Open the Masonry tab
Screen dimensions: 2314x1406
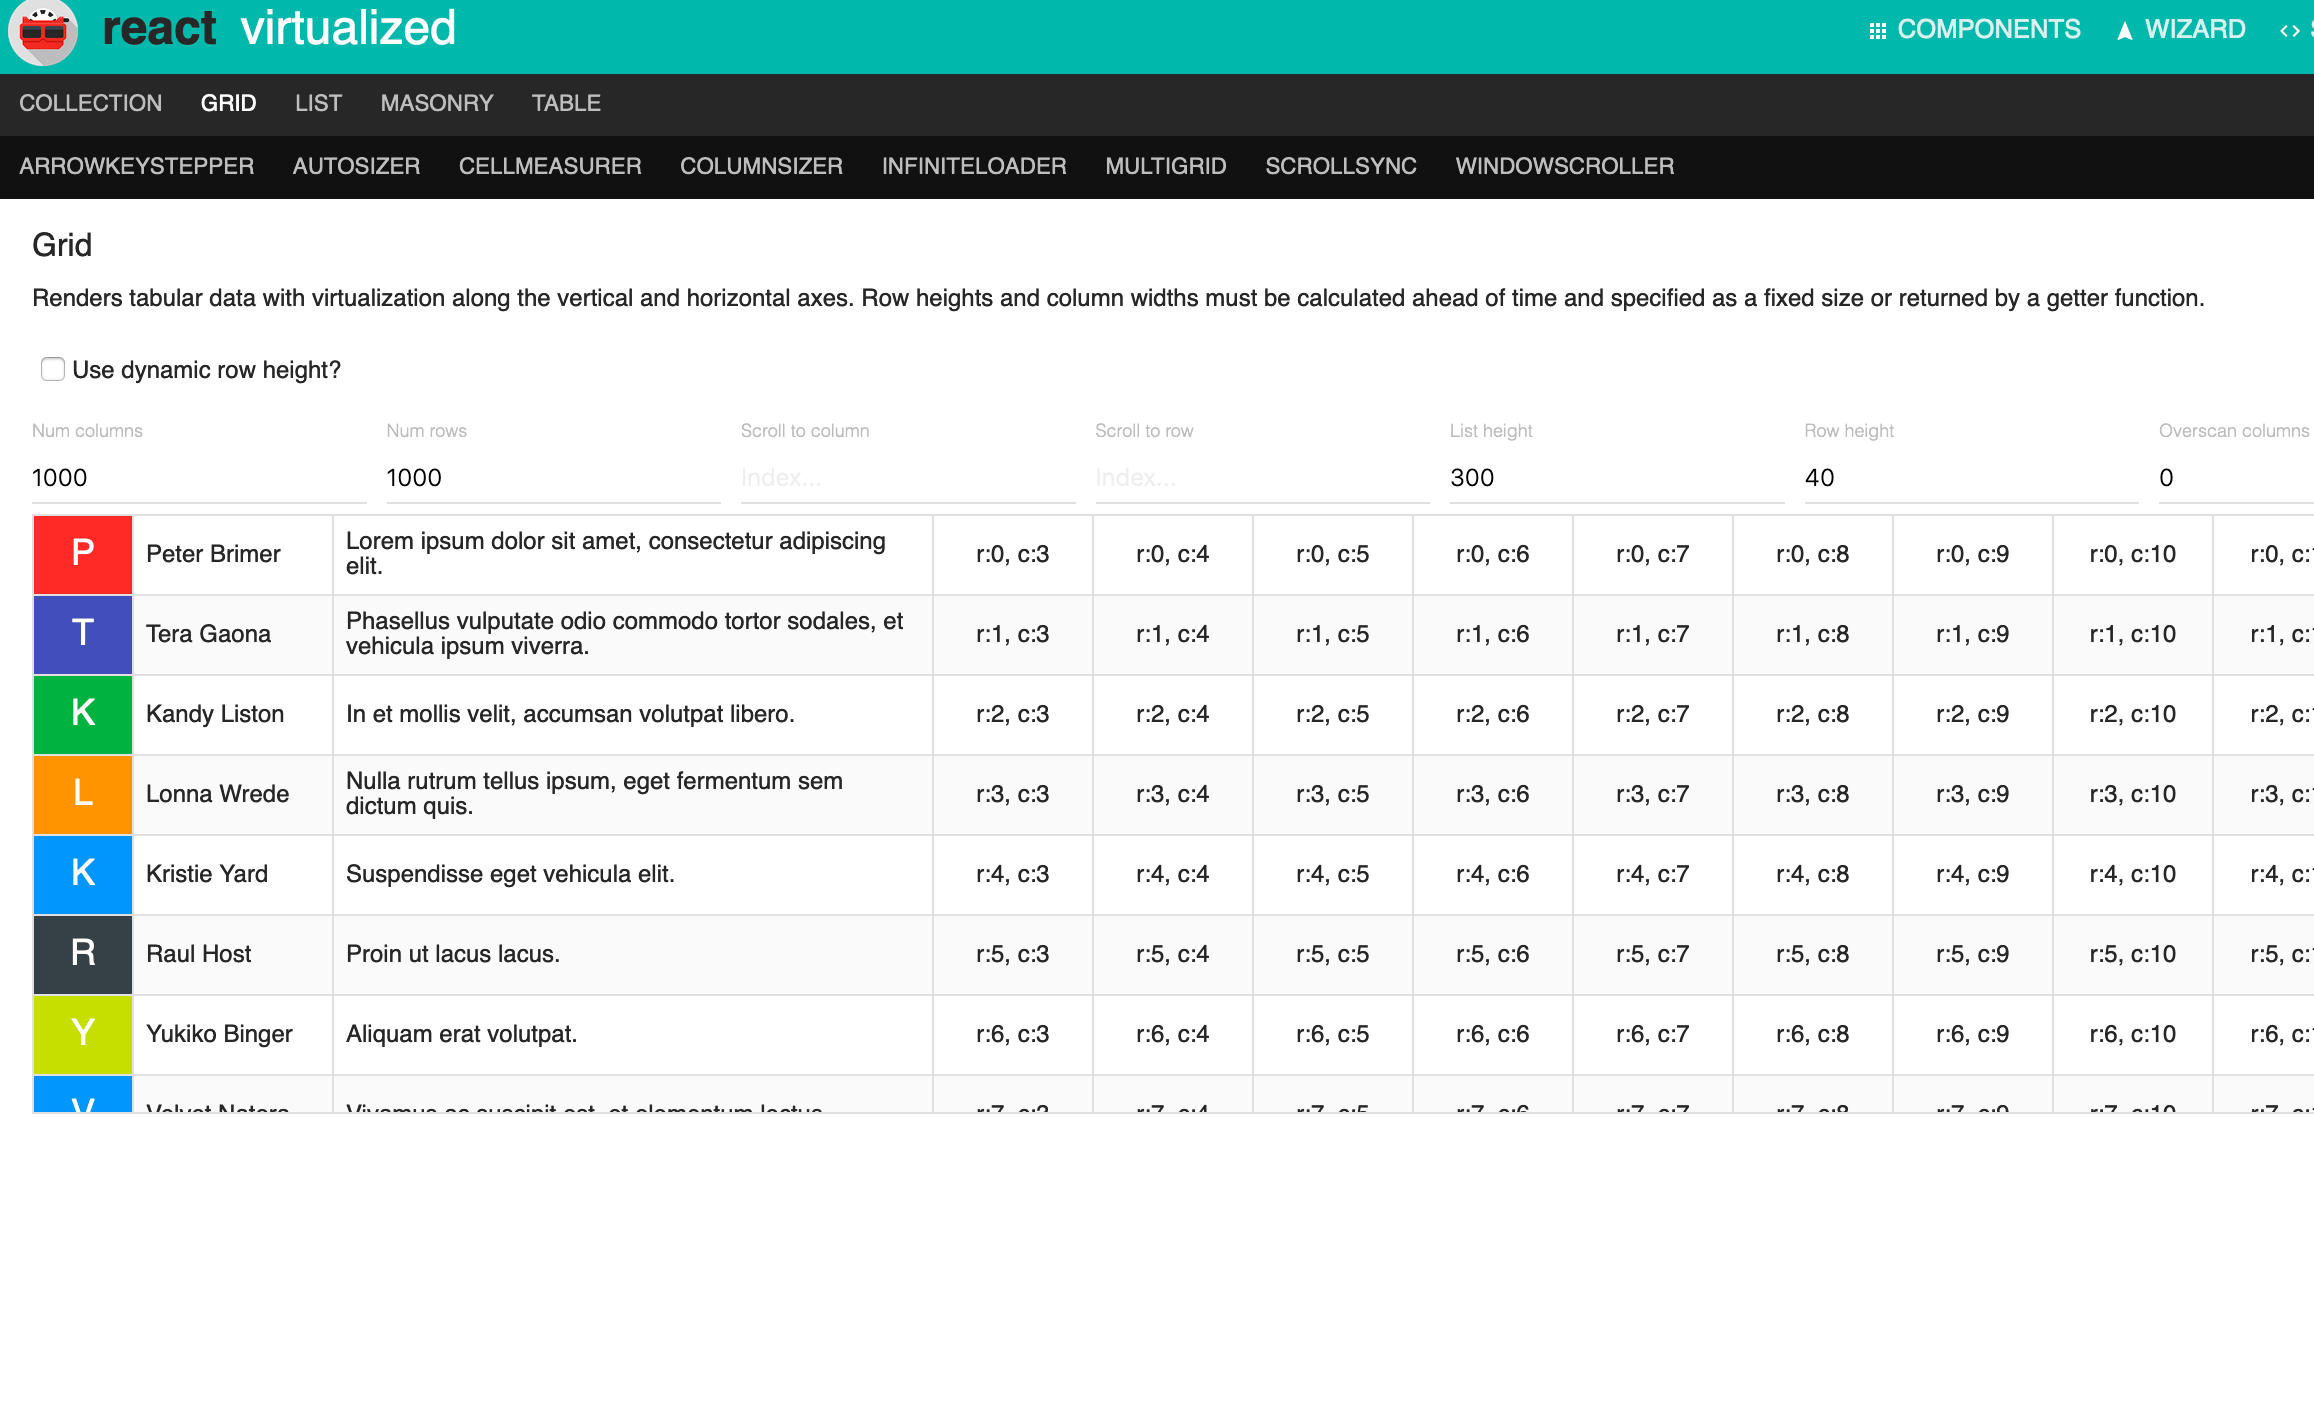point(436,103)
